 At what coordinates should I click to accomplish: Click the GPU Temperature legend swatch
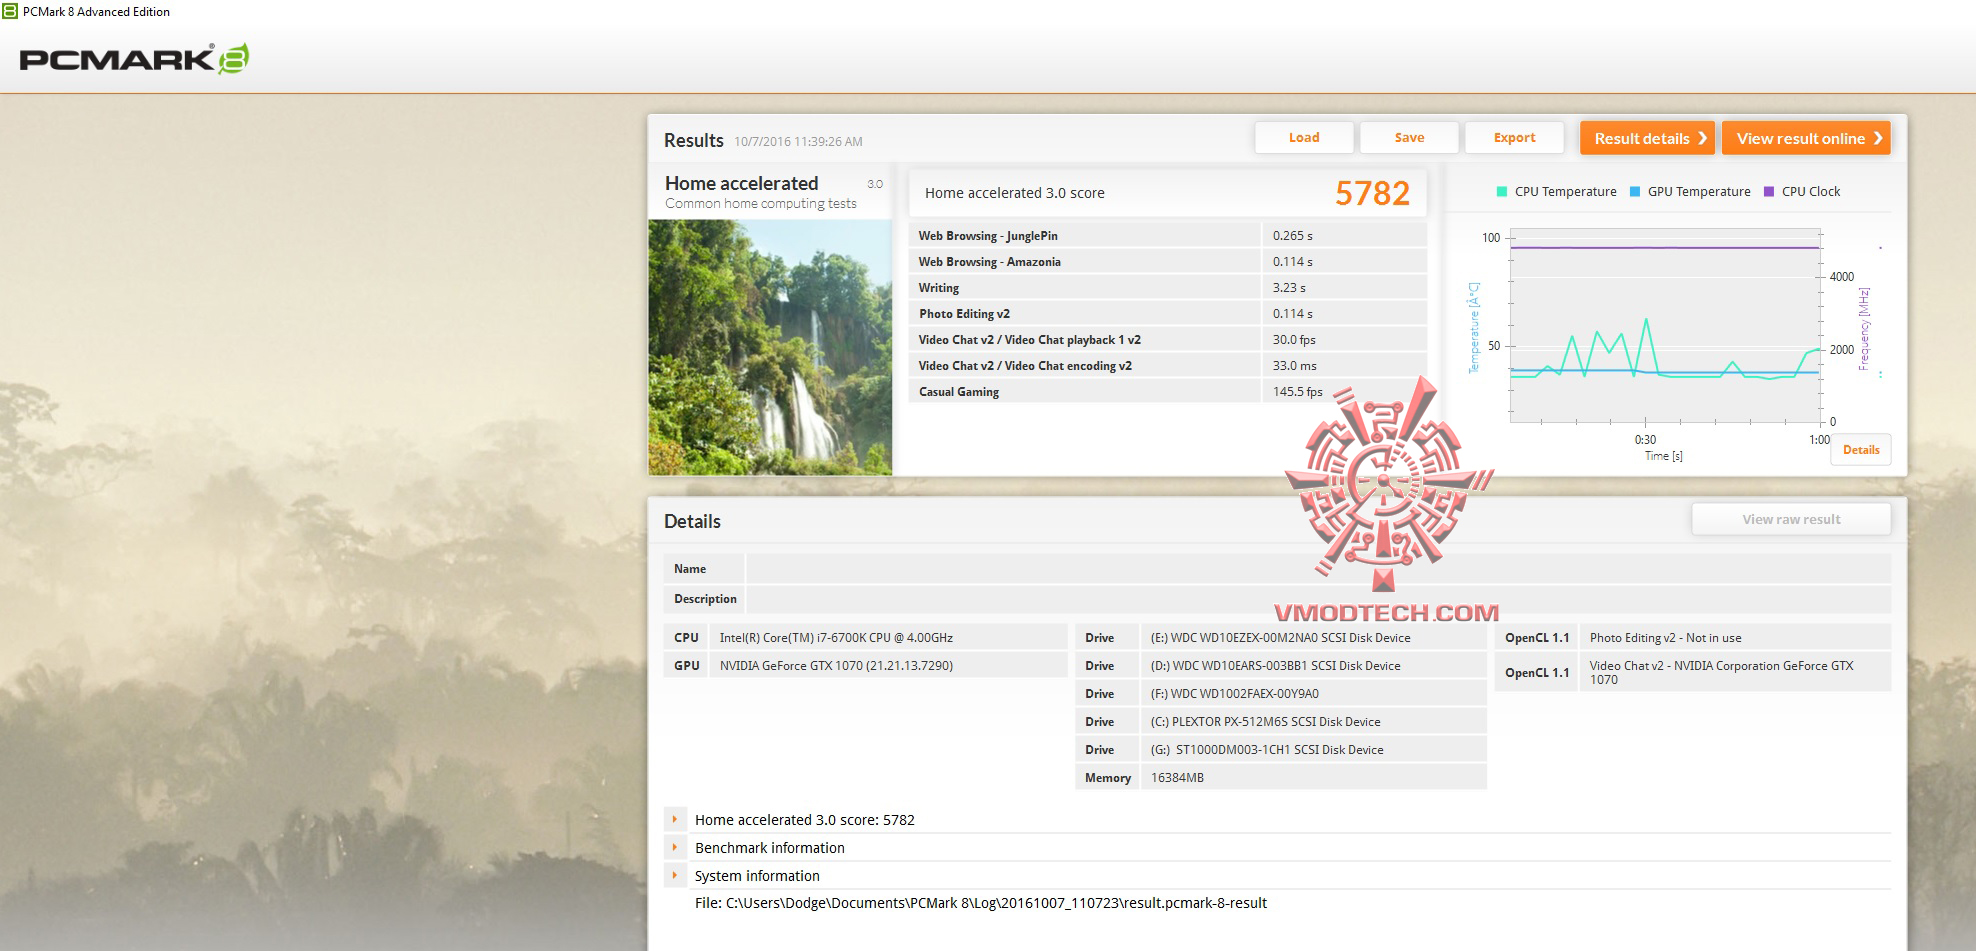(x=1635, y=192)
